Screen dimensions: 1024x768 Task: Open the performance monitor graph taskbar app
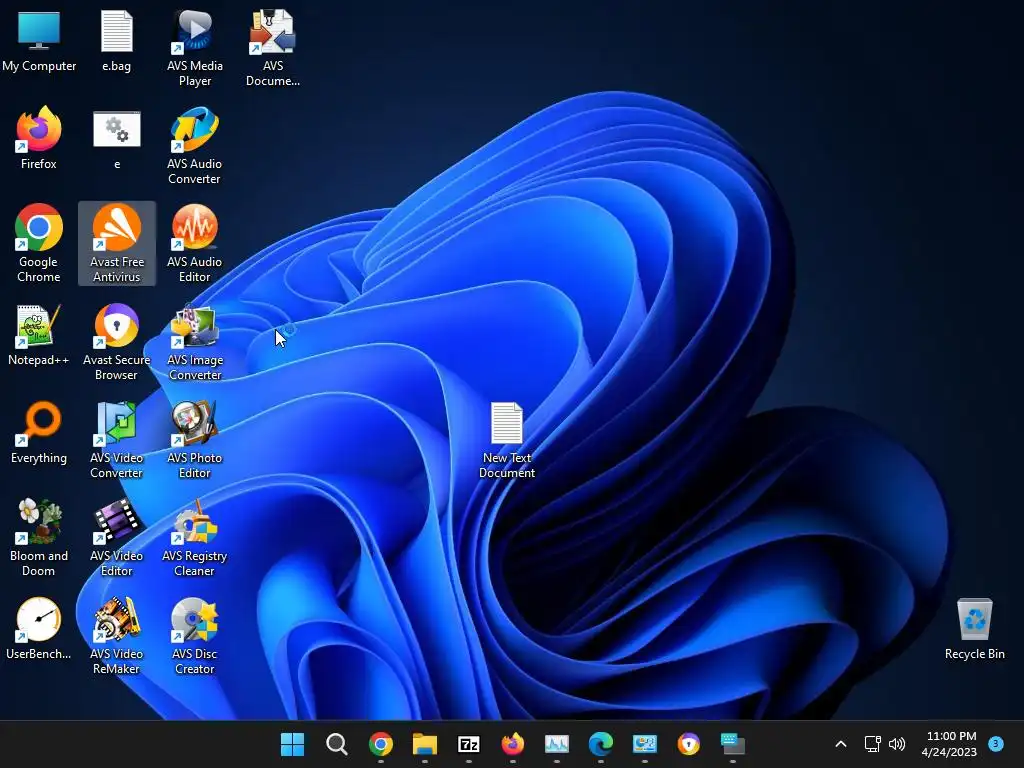coord(557,744)
